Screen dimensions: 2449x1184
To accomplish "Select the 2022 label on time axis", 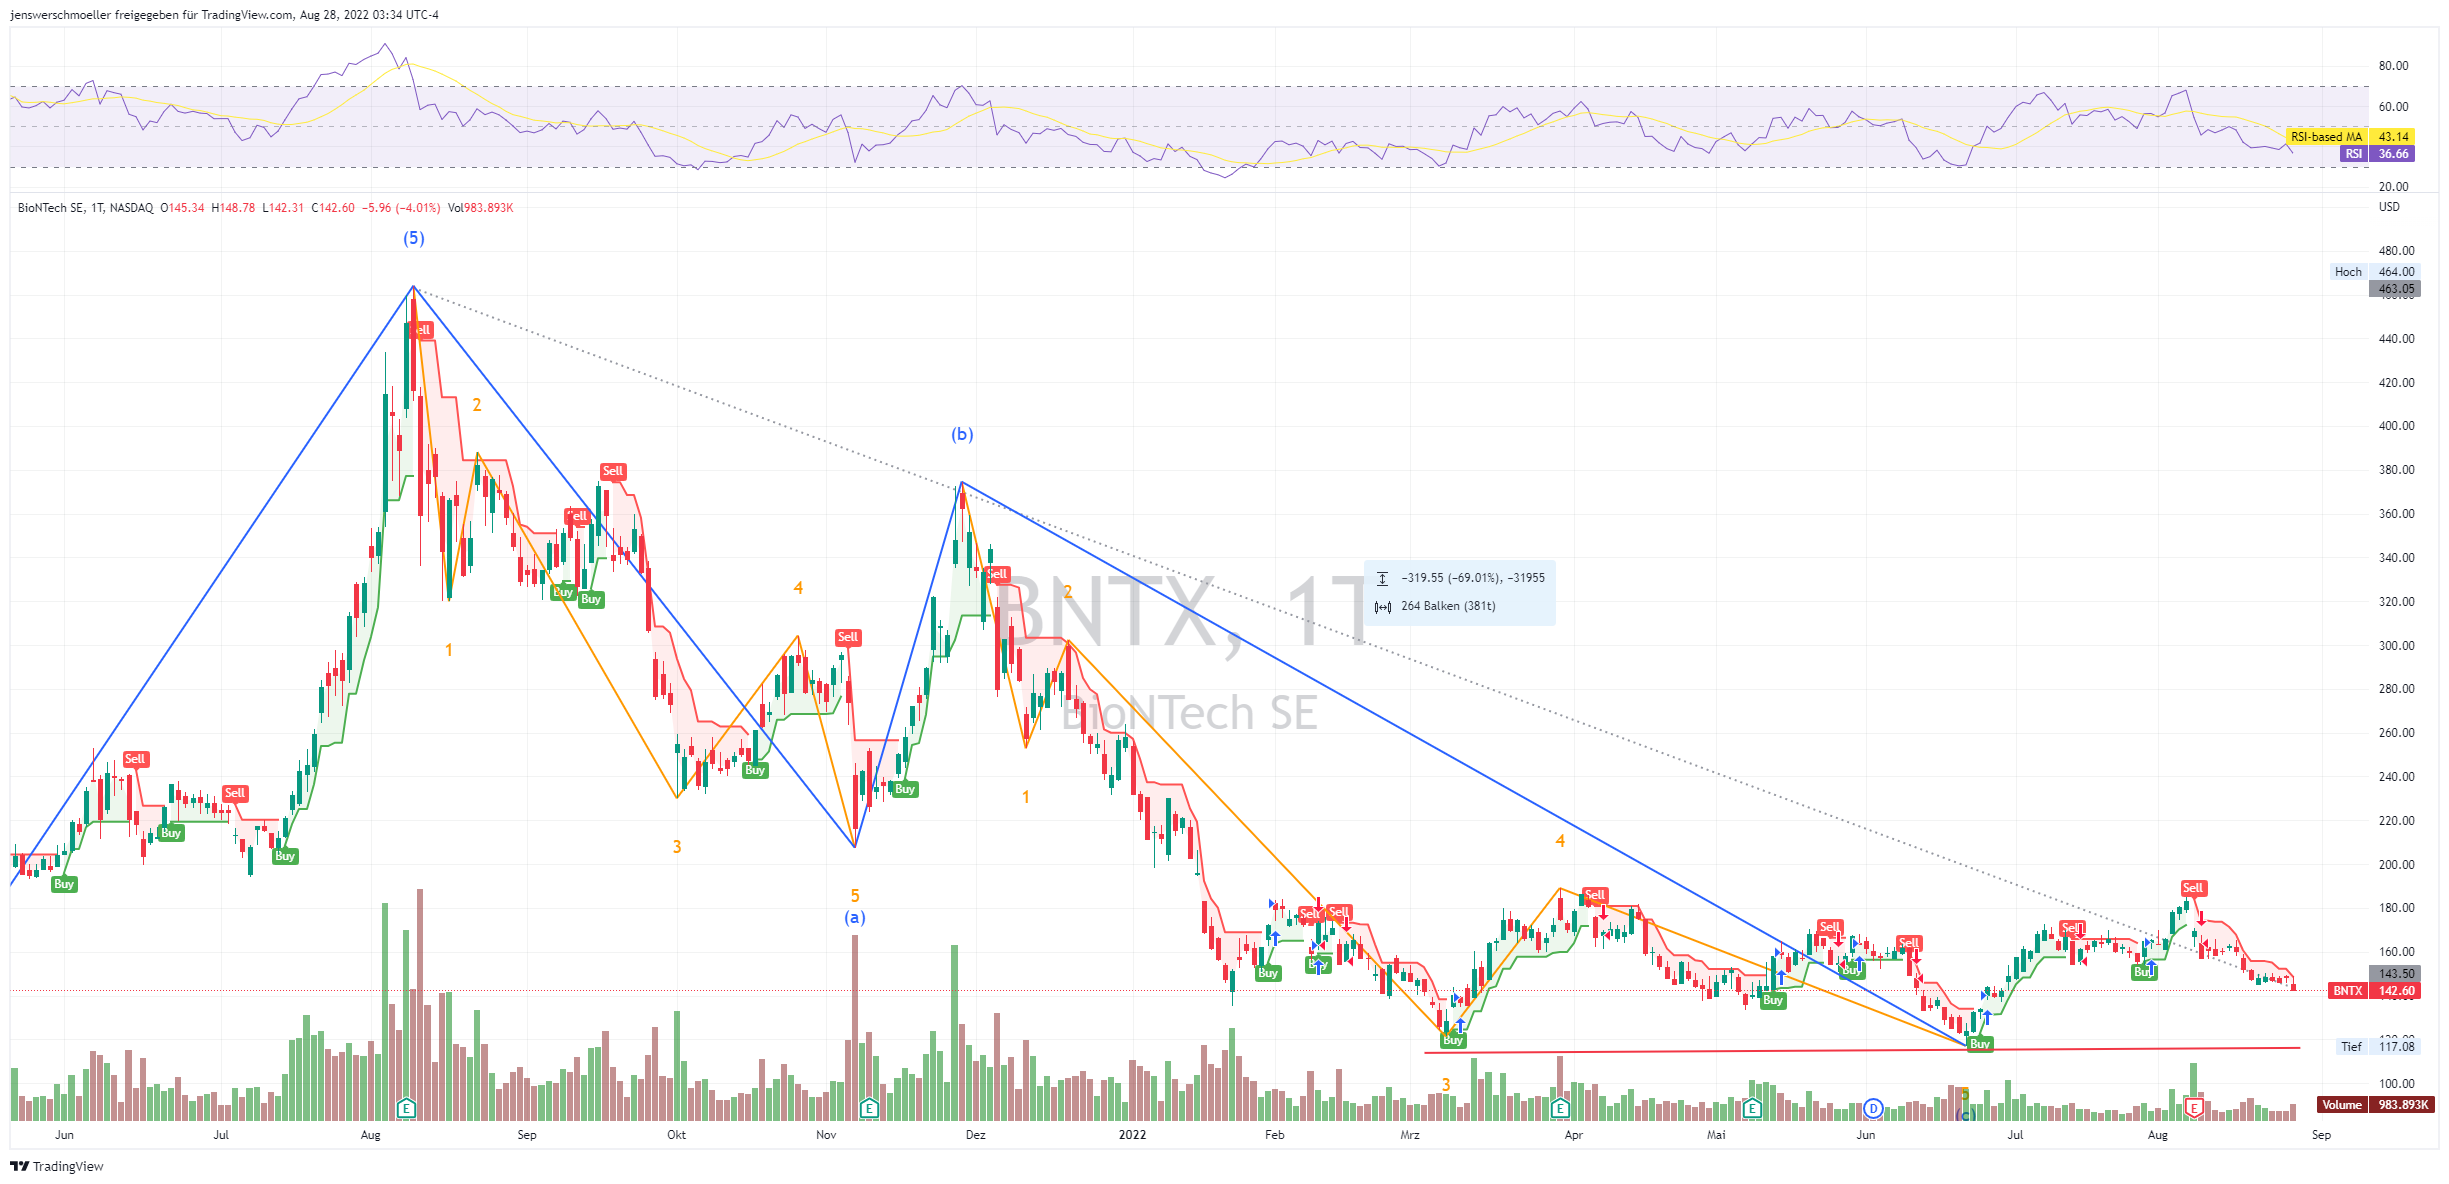I will 1132,1135.
